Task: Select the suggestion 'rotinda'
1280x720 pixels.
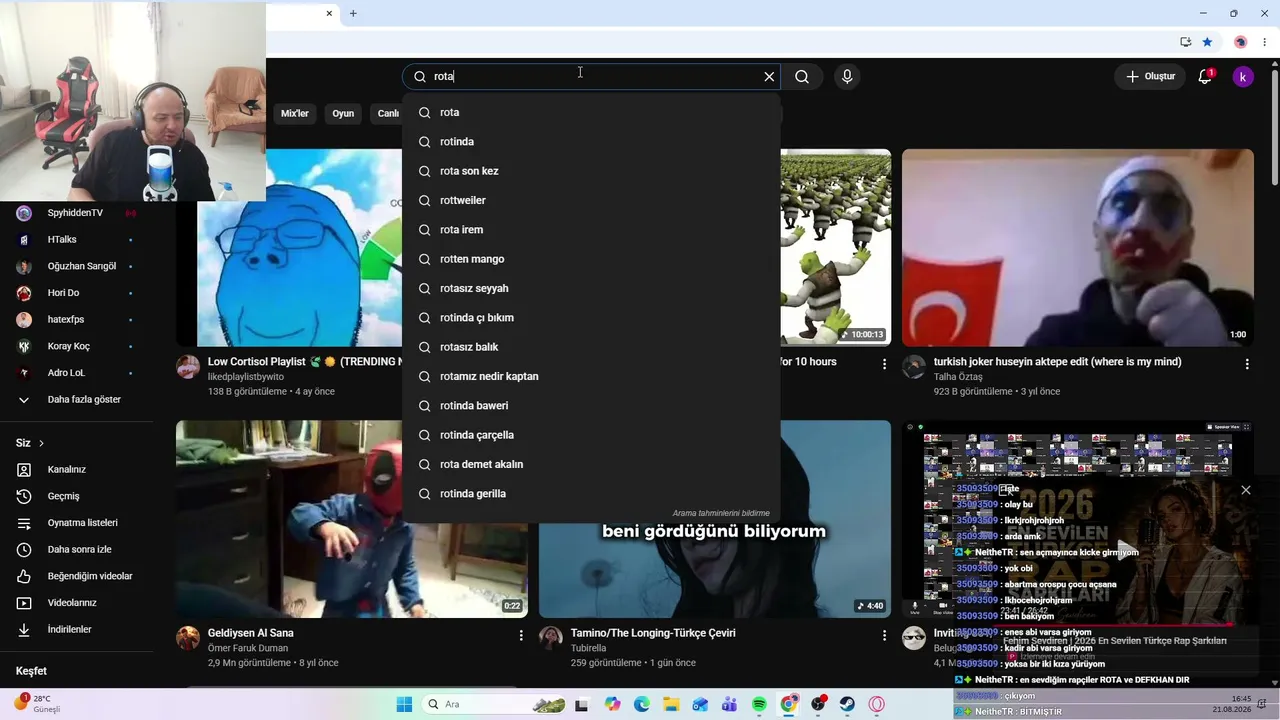Action: pyautogui.click(x=591, y=142)
